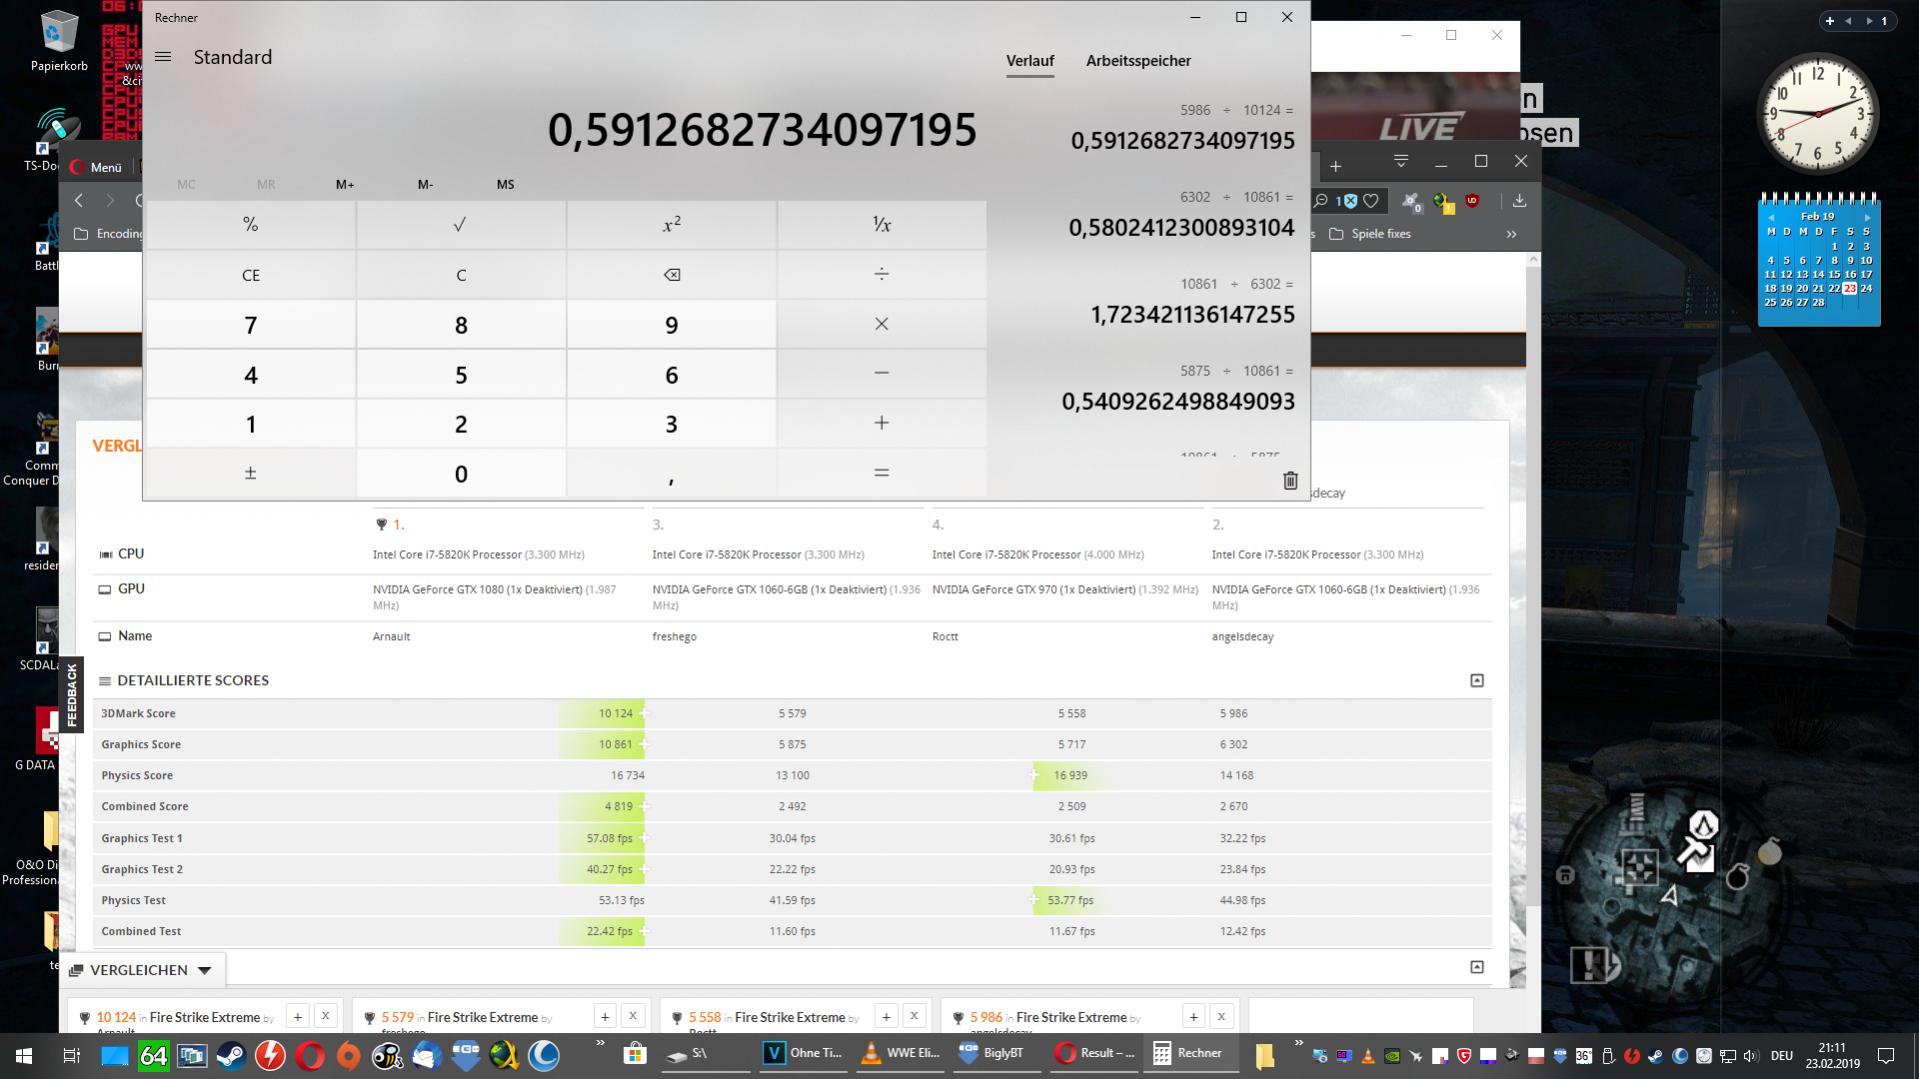1919x1079 pixels.
Task: Click the volume speaker icon in system tray
Action: (x=1750, y=1056)
